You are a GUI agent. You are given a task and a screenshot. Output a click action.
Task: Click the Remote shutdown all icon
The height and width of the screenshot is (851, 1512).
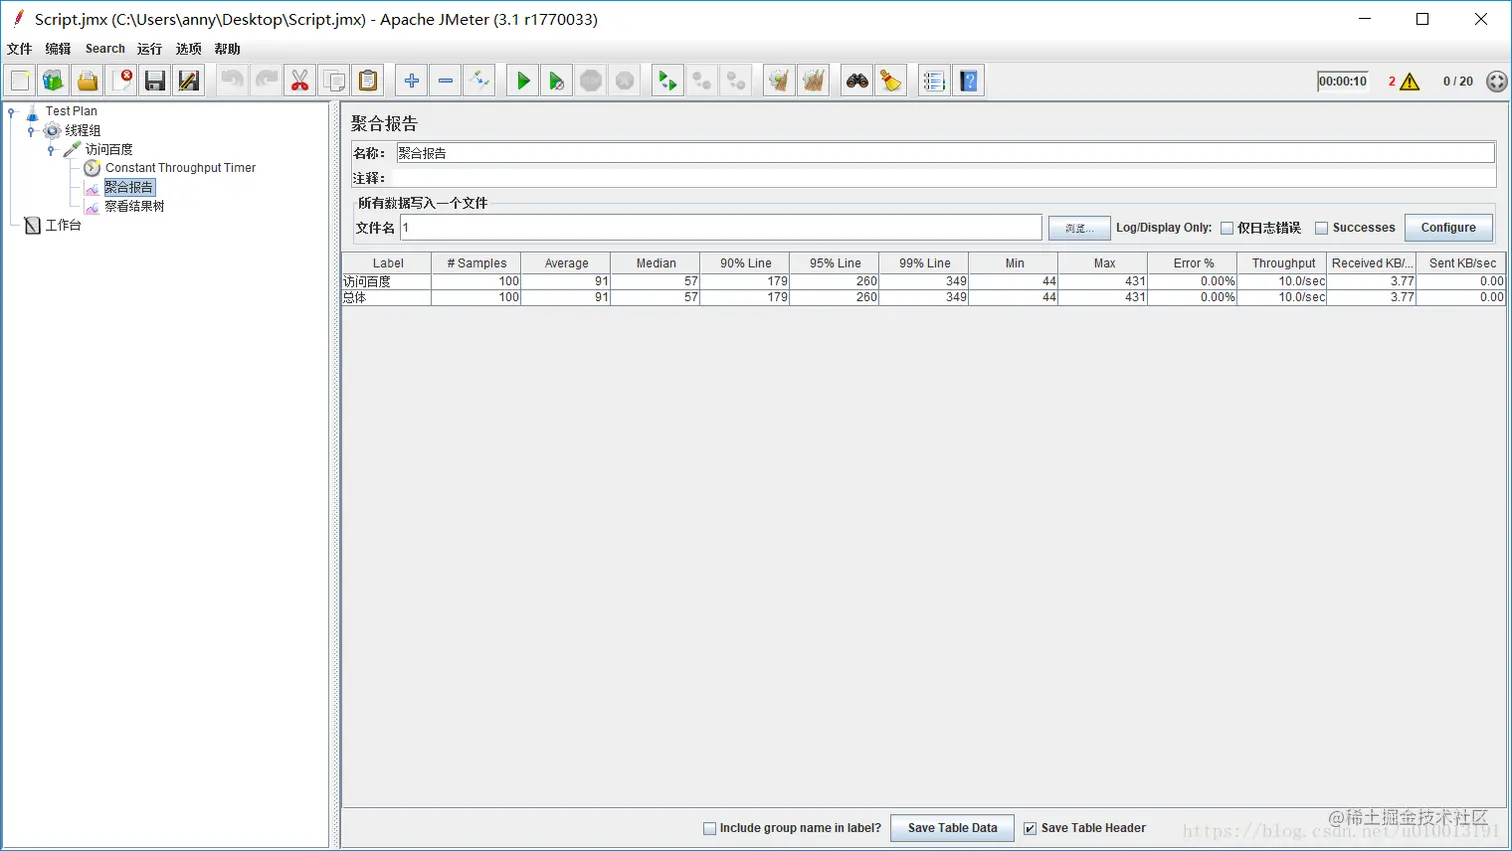point(735,81)
